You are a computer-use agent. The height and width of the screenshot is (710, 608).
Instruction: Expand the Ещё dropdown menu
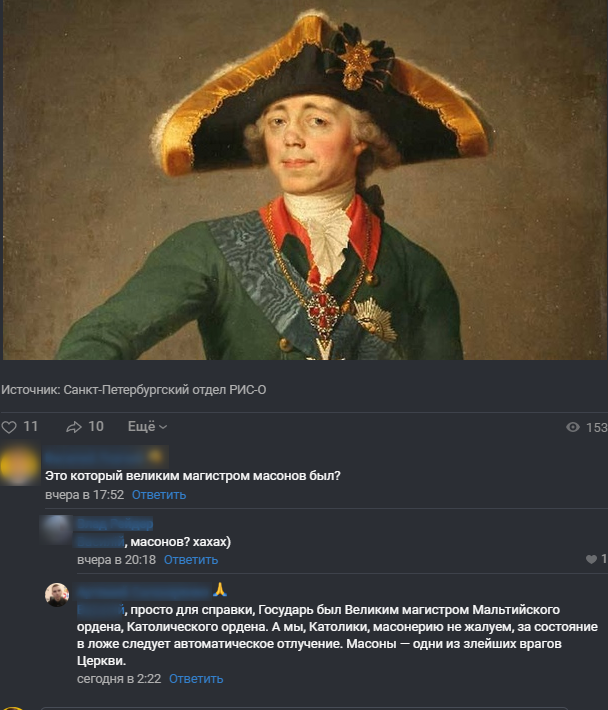pyautogui.click(x=148, y=427)
